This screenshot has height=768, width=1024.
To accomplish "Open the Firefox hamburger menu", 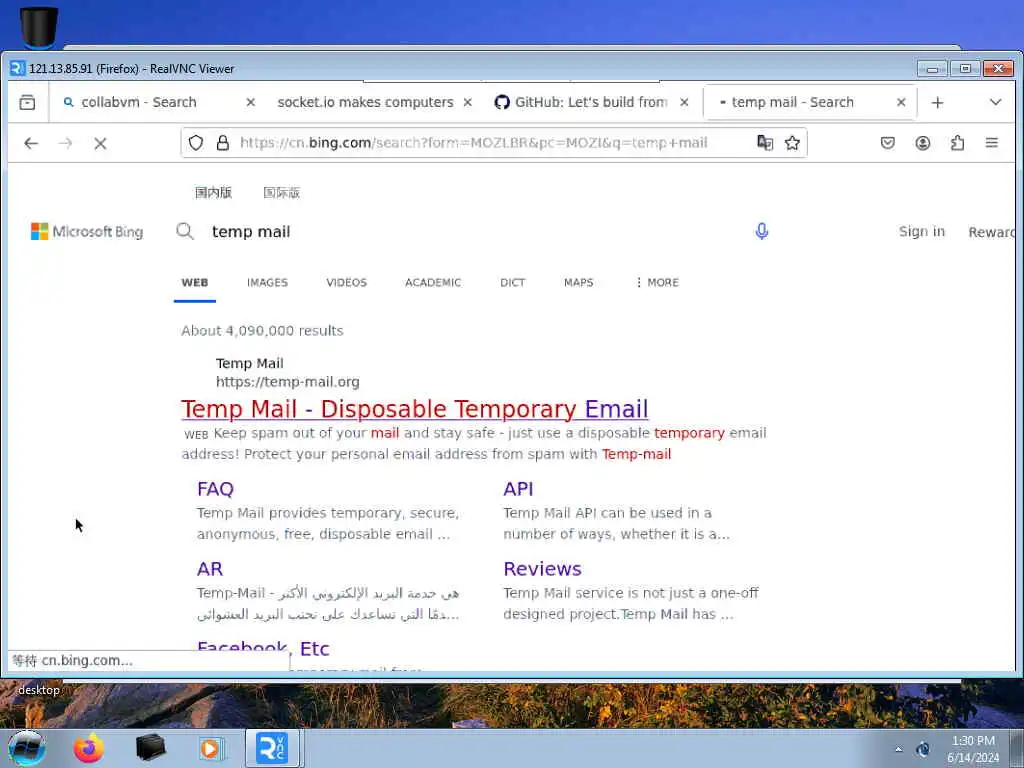I will (991, 142).
